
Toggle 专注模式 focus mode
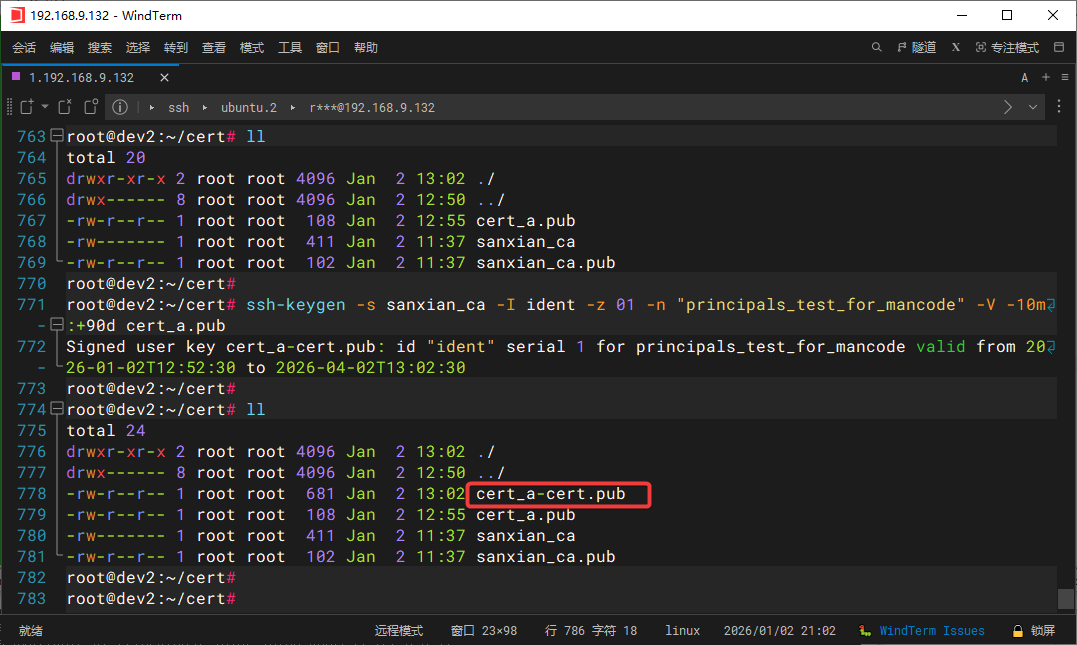point(1007,47)
